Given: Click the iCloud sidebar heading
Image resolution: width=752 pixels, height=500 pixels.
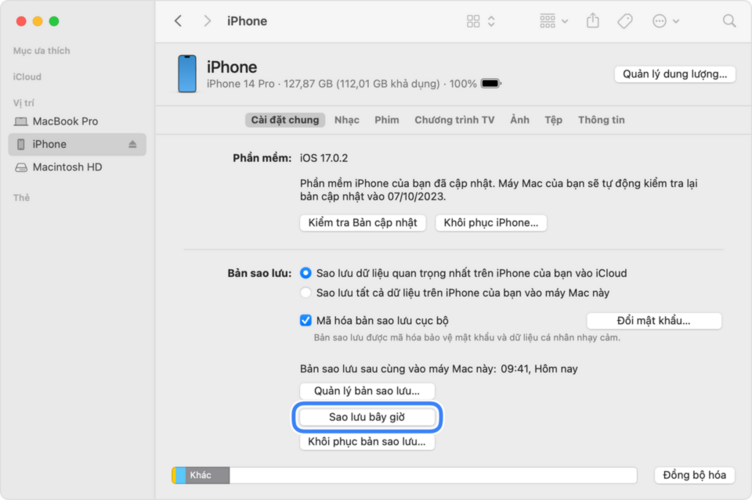Looking at the screenshot, I should tap(27, 77).
